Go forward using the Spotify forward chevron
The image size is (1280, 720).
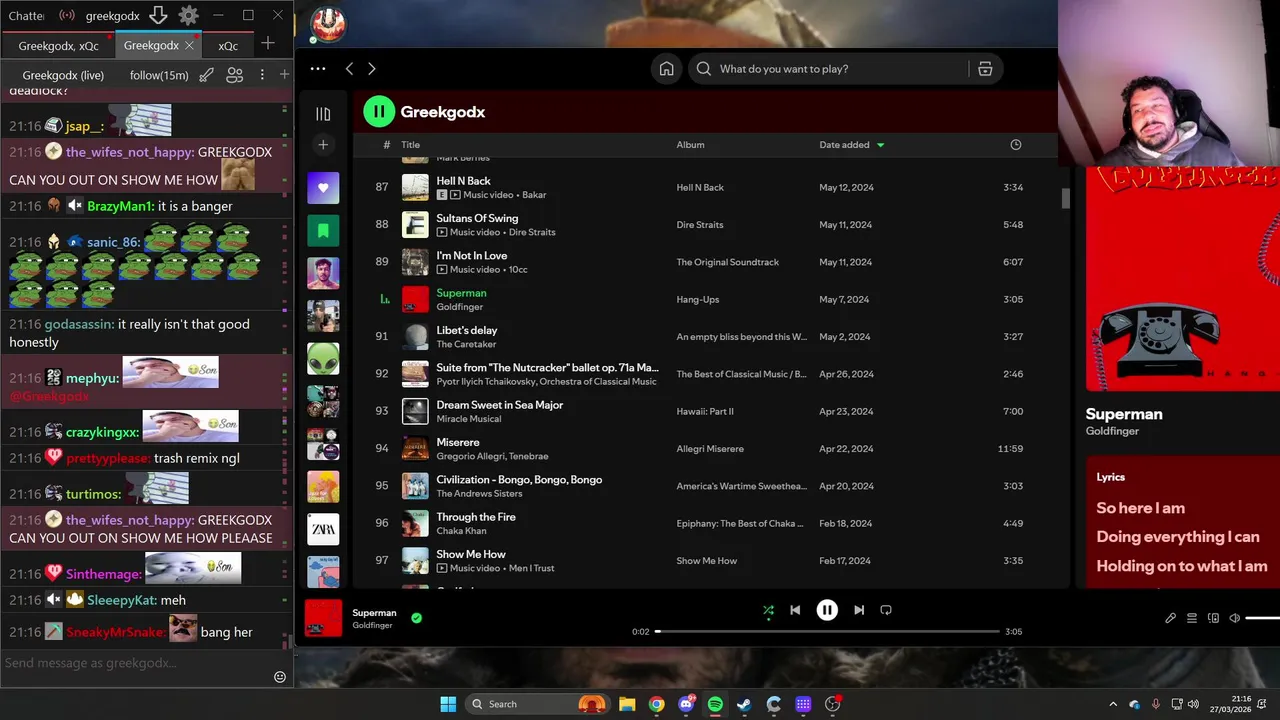(x=372, y=69)
